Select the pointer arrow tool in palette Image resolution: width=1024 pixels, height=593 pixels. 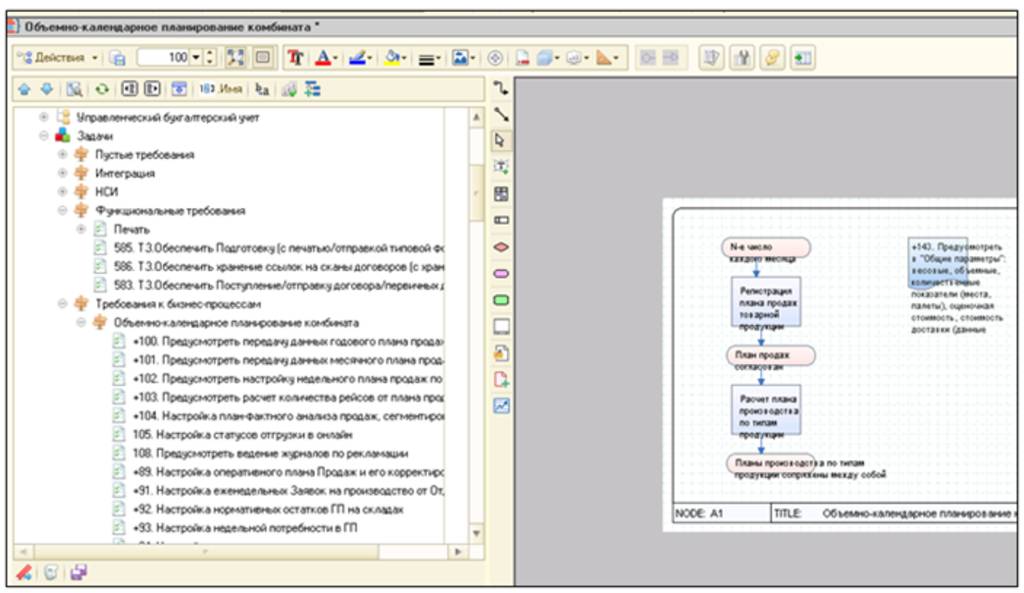tap(502, 140)
